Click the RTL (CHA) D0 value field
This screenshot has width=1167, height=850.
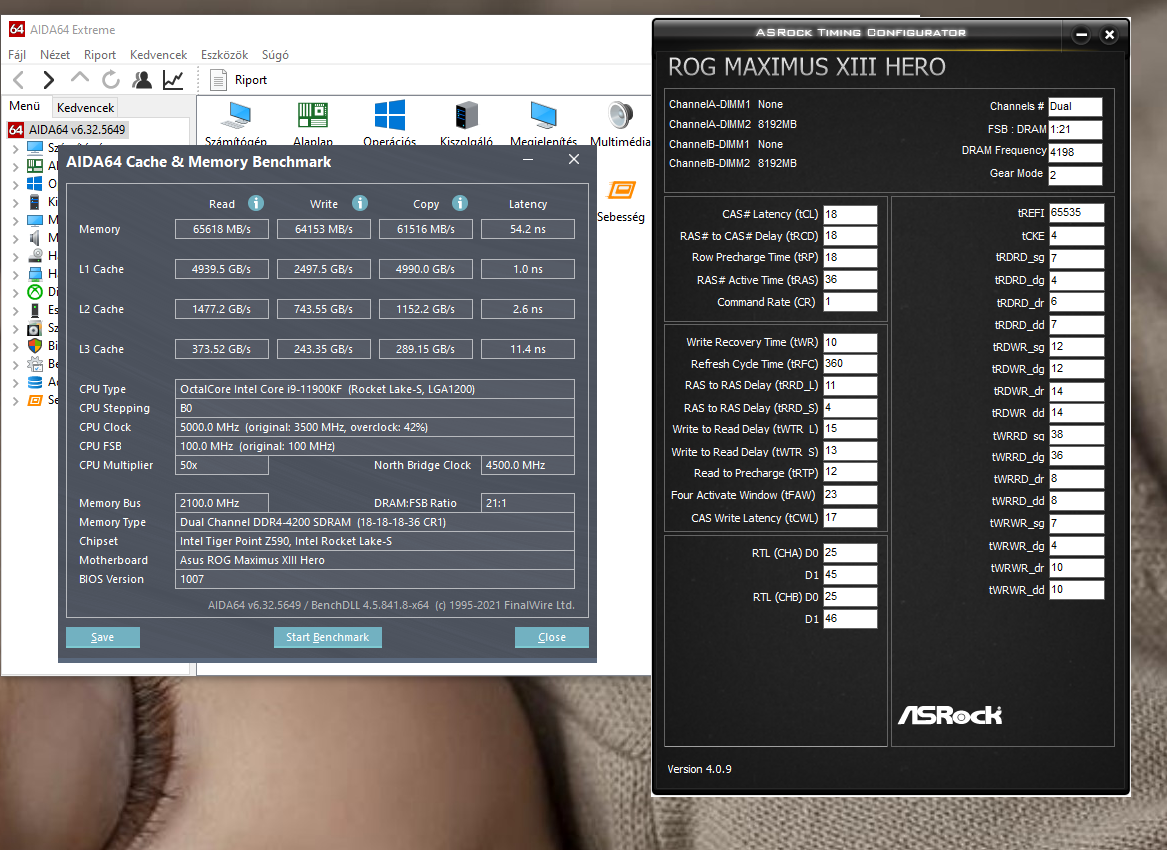850,553
